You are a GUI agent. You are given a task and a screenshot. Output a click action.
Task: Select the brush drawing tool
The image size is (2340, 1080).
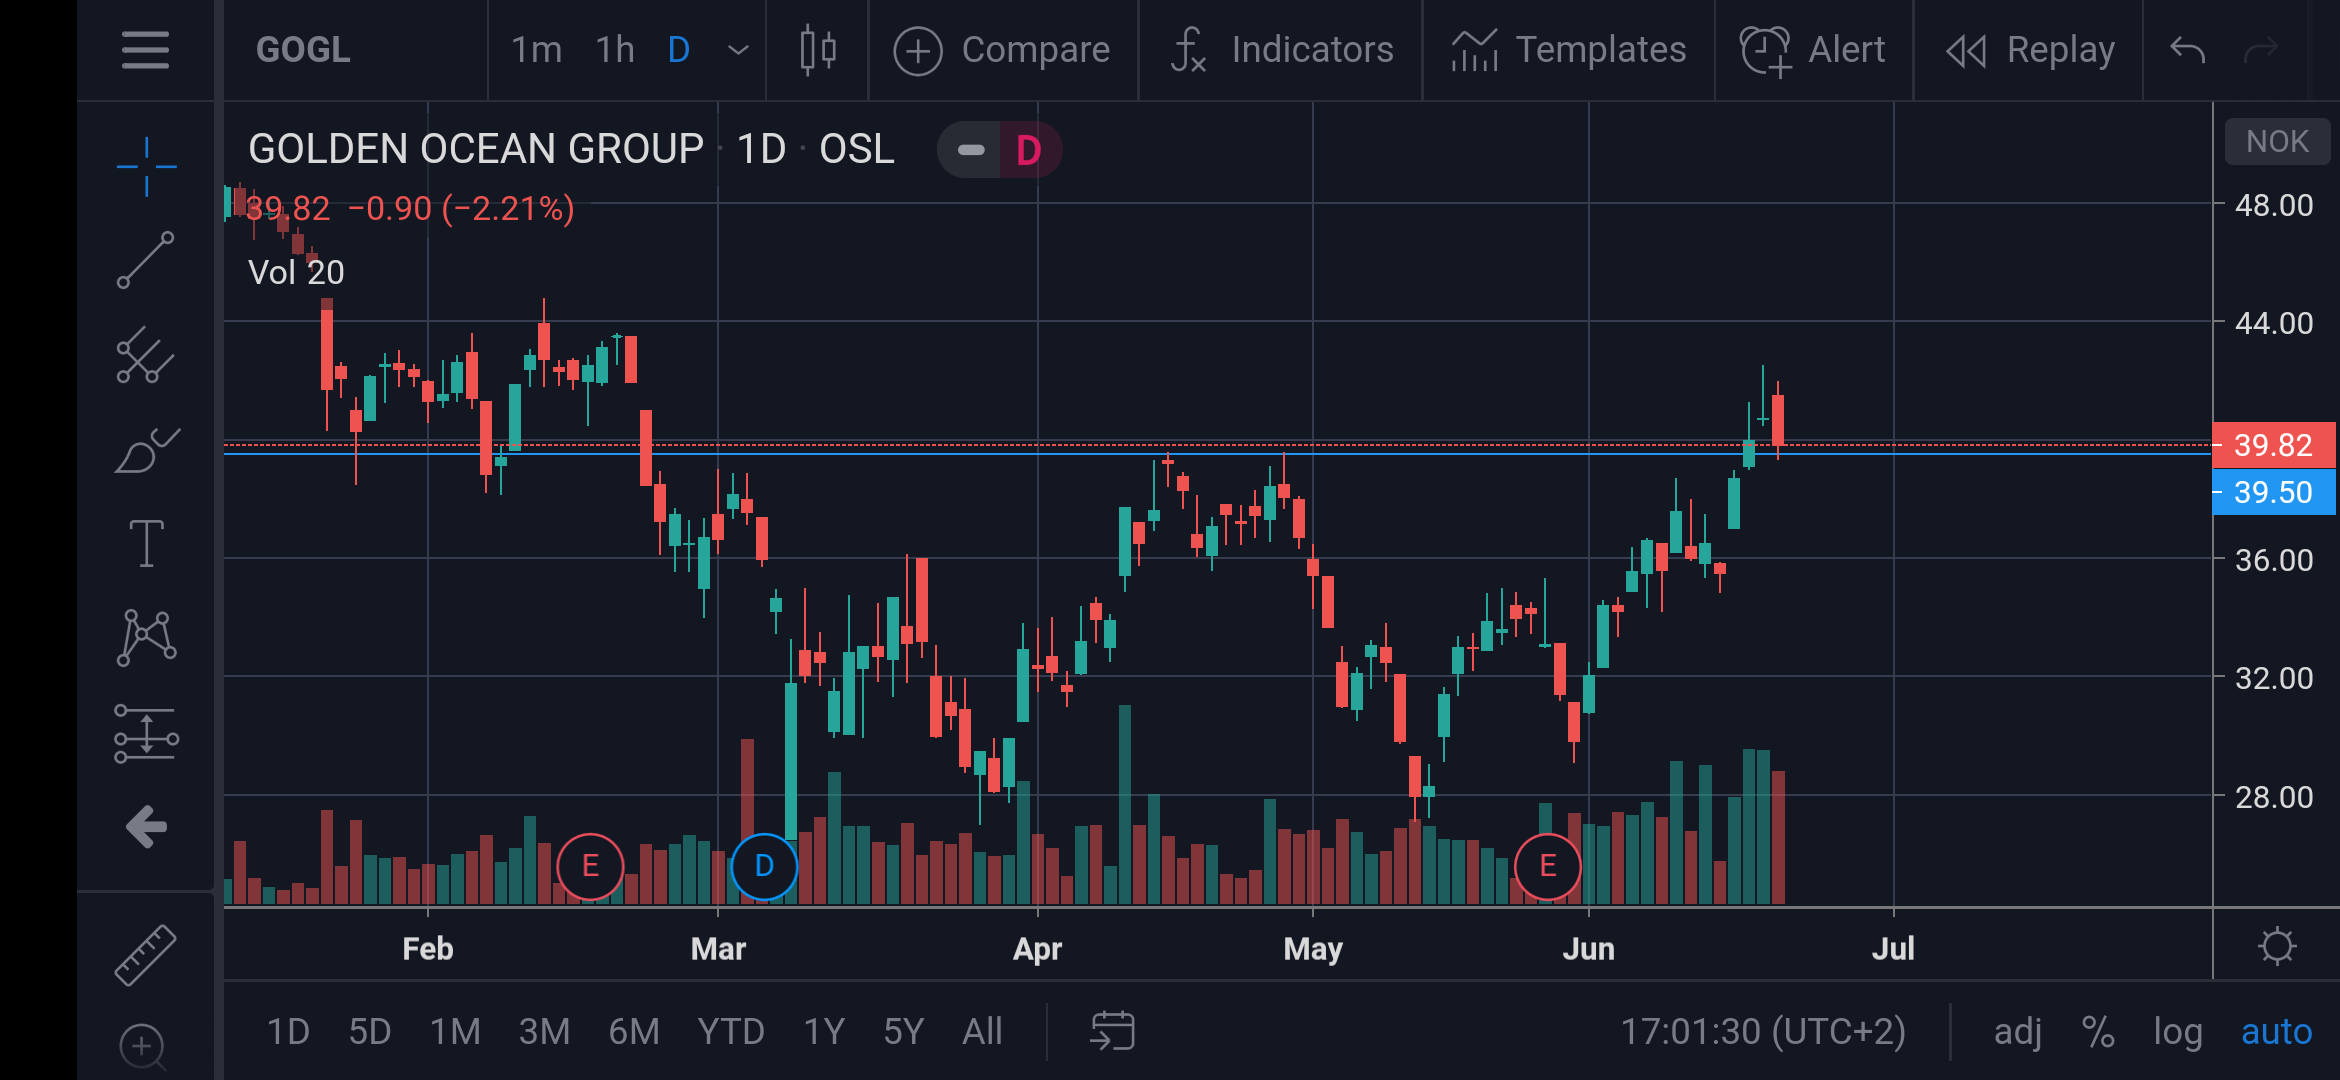[146, 451]
